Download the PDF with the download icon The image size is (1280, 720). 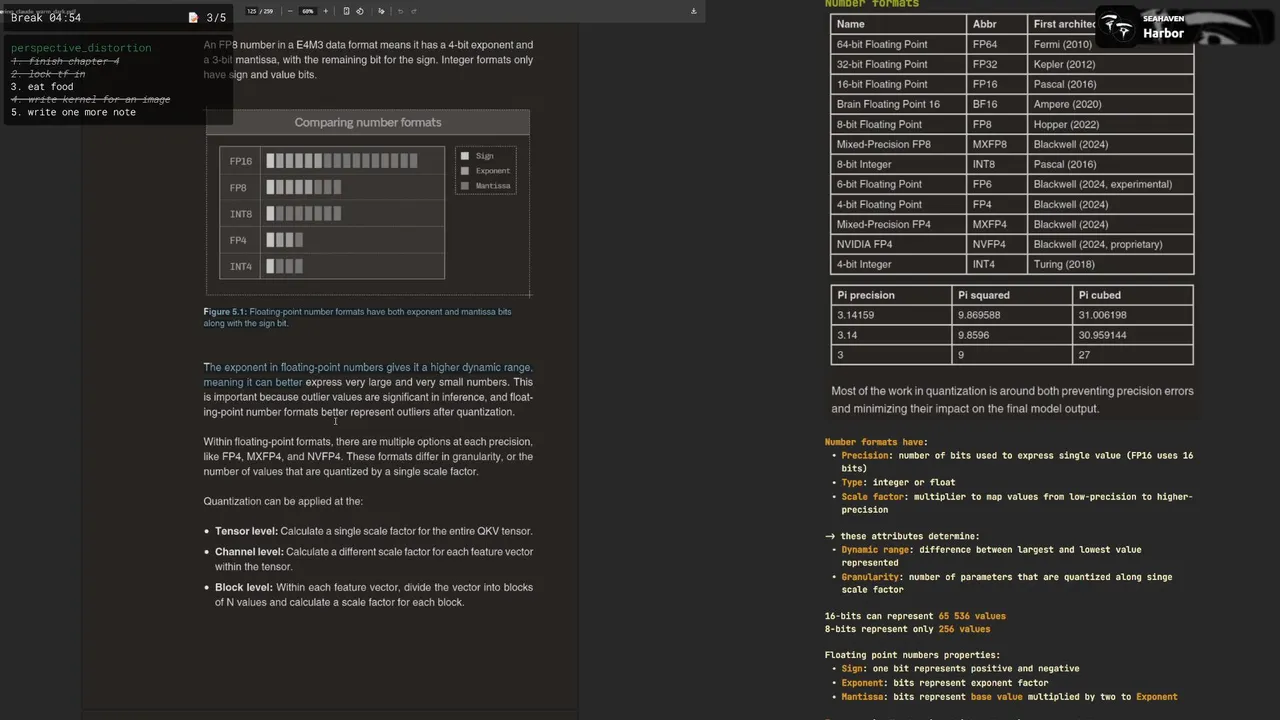point(693,11)
